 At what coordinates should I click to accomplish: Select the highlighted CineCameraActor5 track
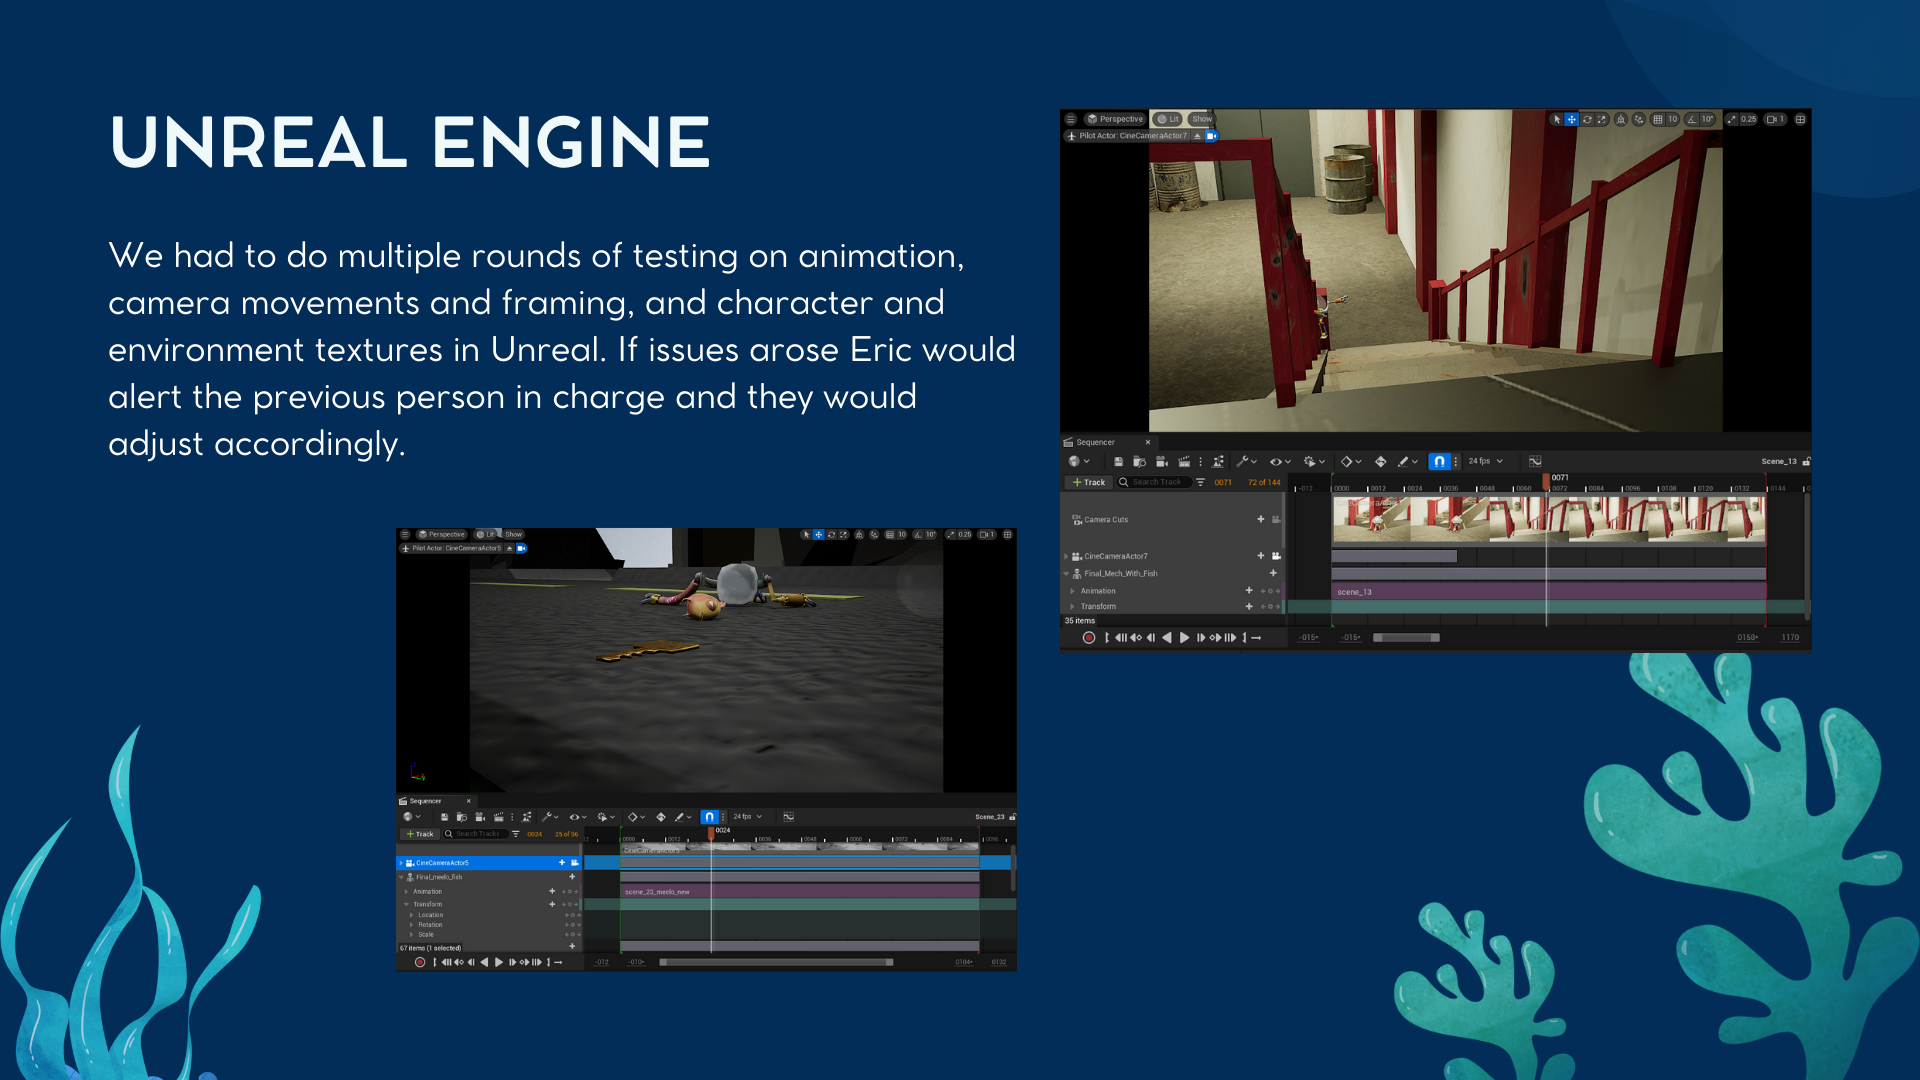pyautogui.click(x=488, y=863)
